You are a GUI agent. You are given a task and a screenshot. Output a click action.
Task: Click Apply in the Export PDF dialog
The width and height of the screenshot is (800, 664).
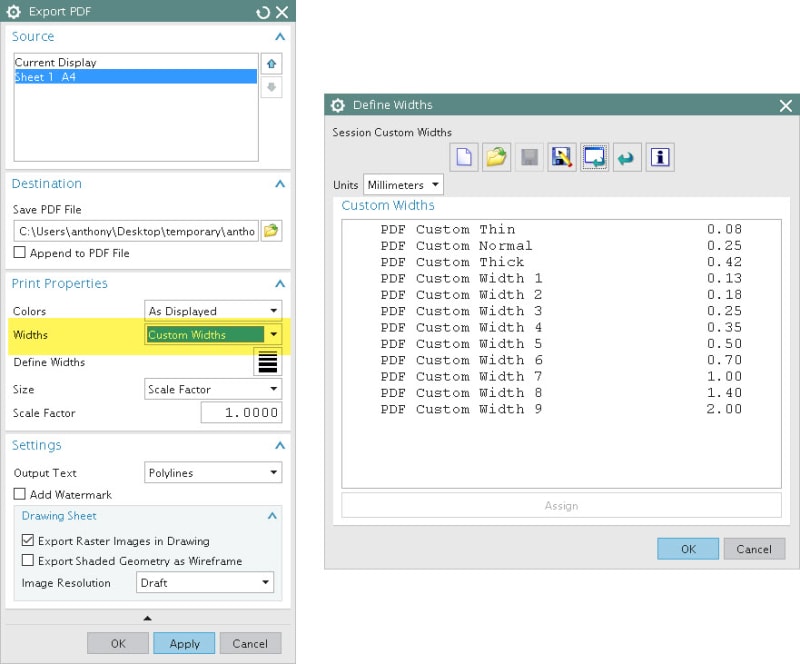point(184,643)
